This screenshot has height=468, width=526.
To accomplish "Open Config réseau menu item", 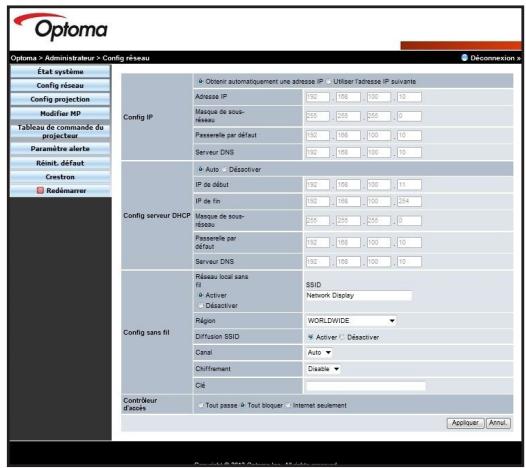I will pyautogui.click(x=60, y=86).
